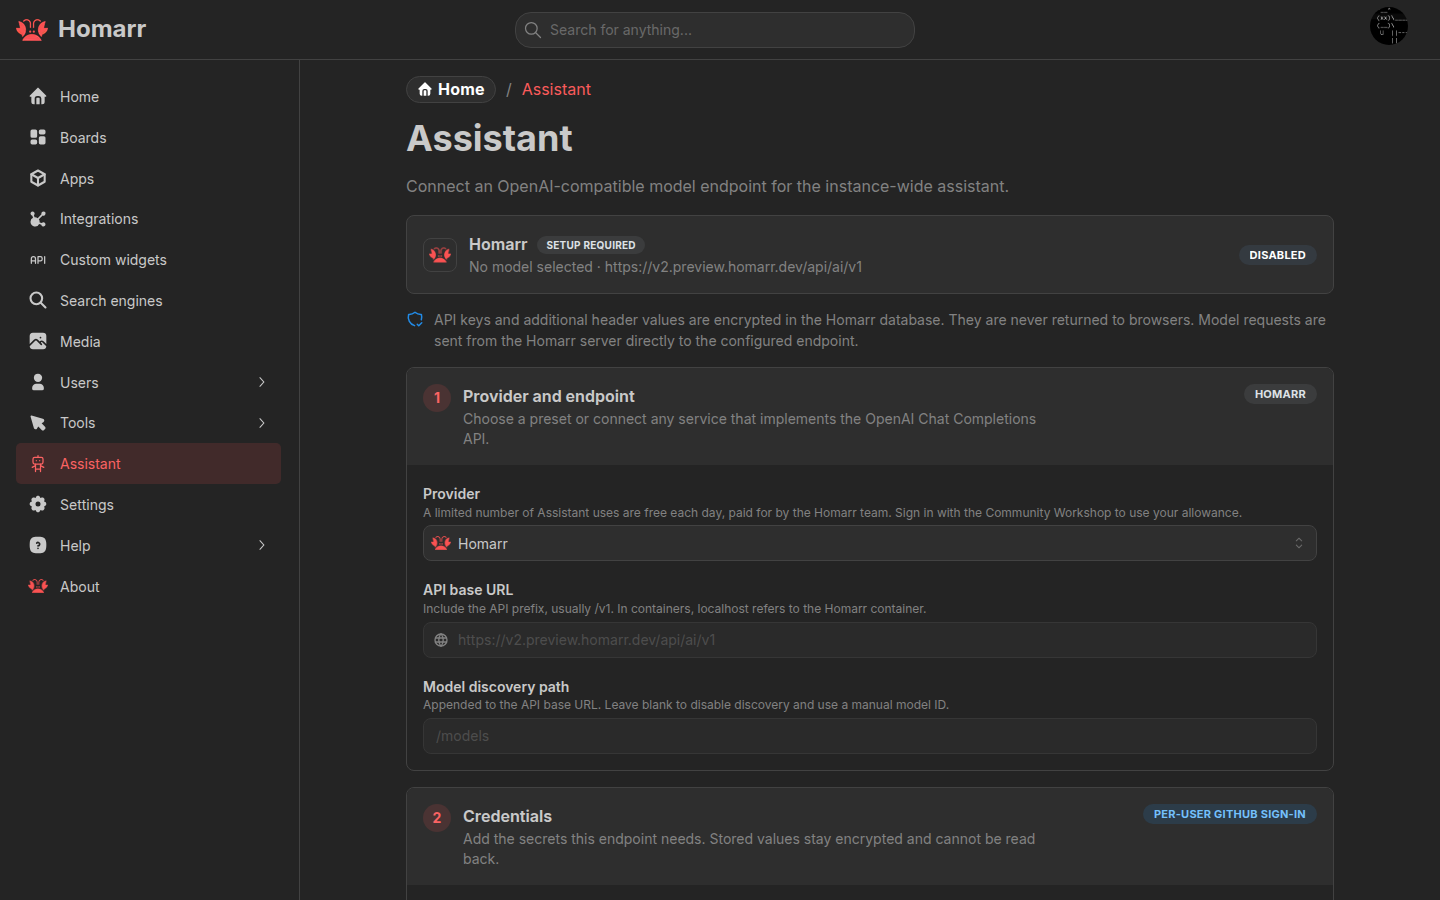1440x900 pixels.
Task: Click the No model selected text
Action: pos(531,267)
